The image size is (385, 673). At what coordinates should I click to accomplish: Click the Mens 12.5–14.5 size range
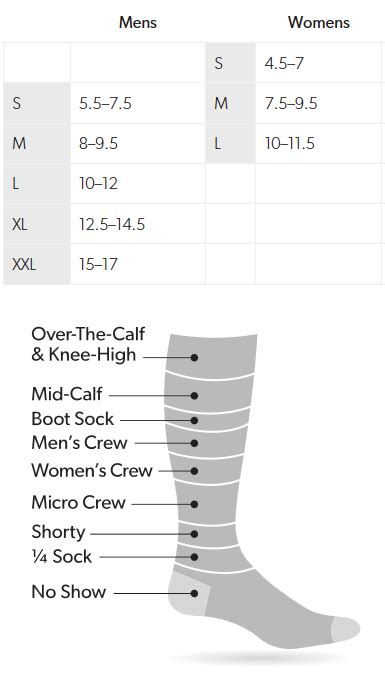click(112, 224)
